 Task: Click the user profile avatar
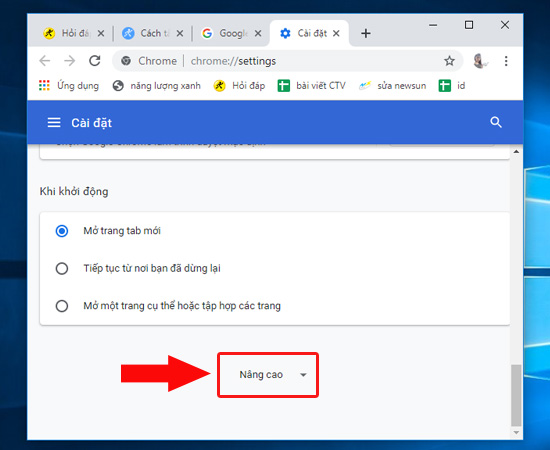click(x=480, y=61)
